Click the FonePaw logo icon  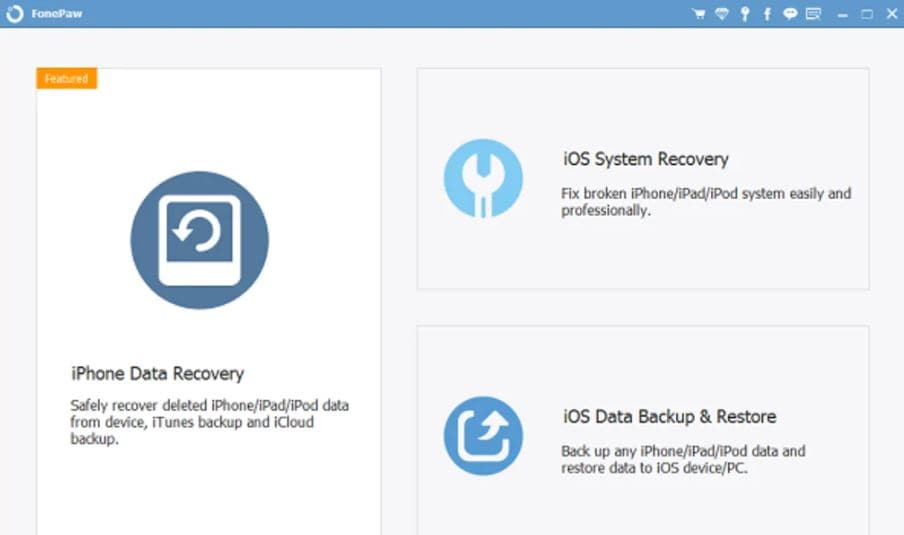(14, 13)
